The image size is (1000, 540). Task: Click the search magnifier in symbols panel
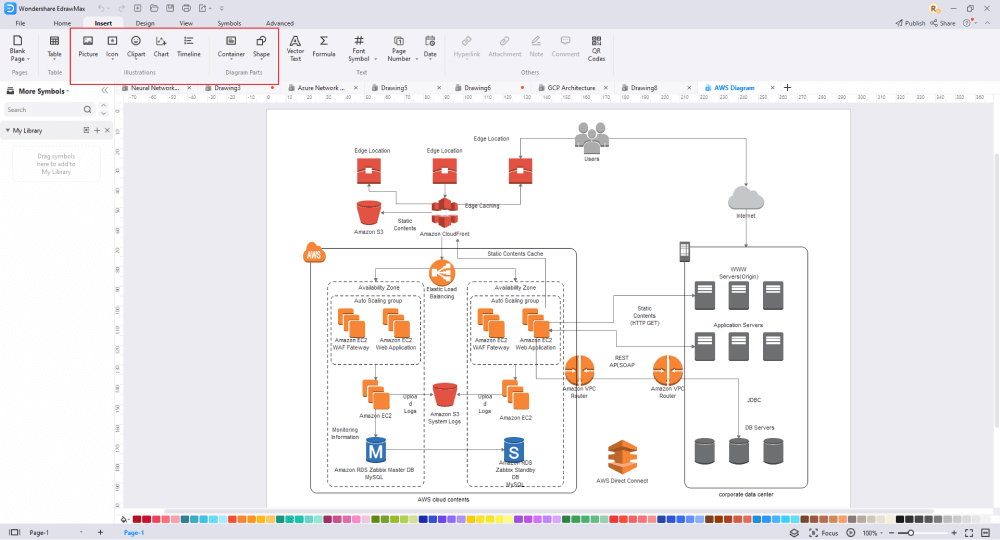(x=87, y=110)
